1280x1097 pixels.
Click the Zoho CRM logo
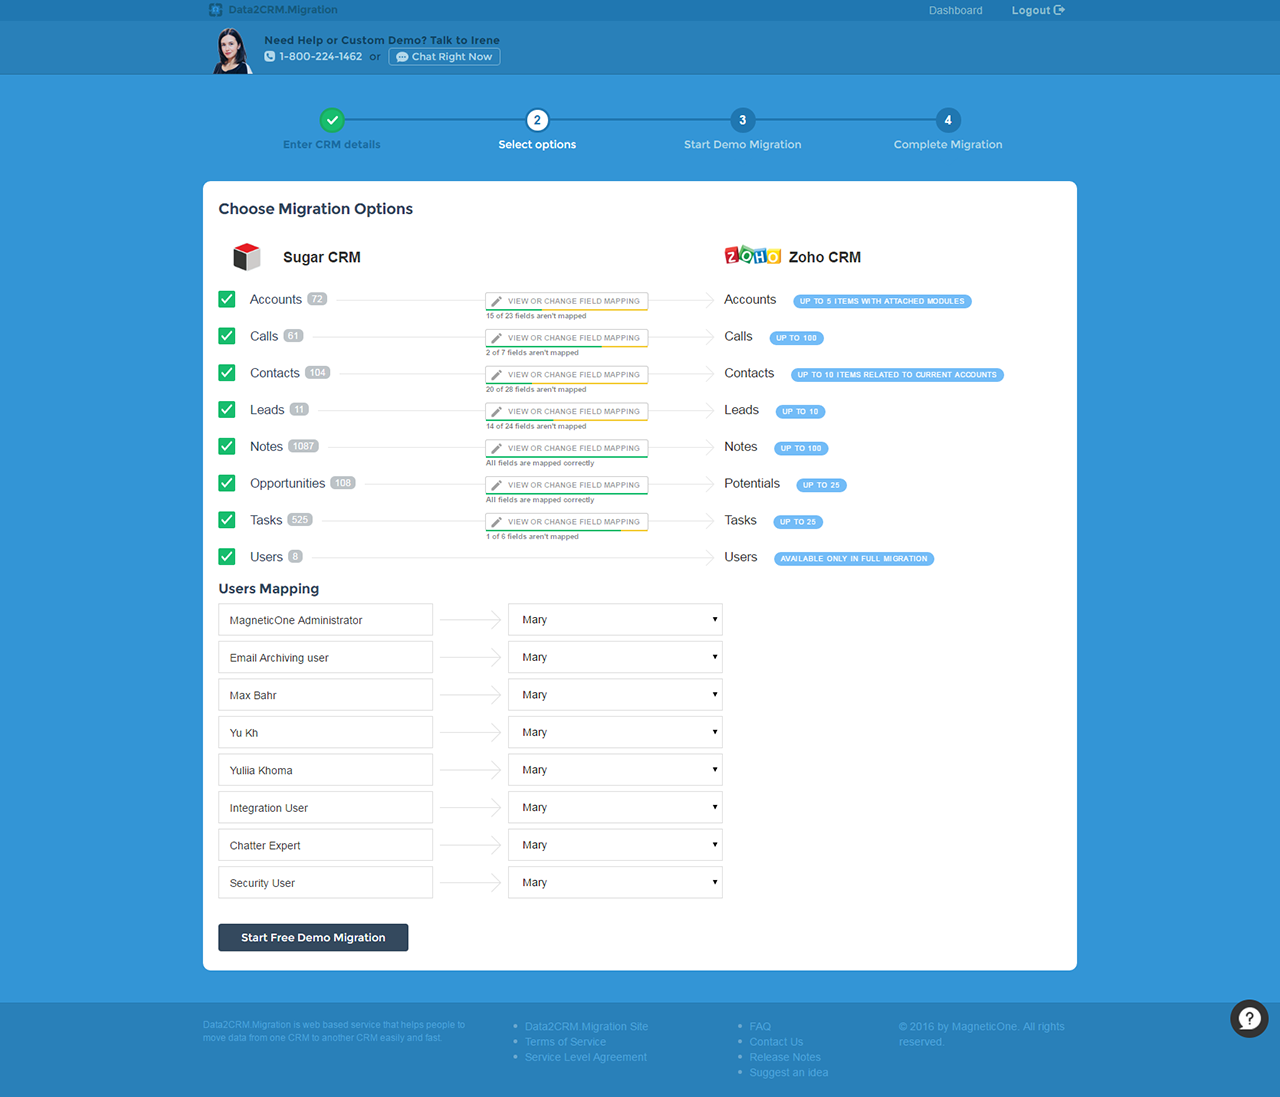pyautogui.click(x=752, y=256)
